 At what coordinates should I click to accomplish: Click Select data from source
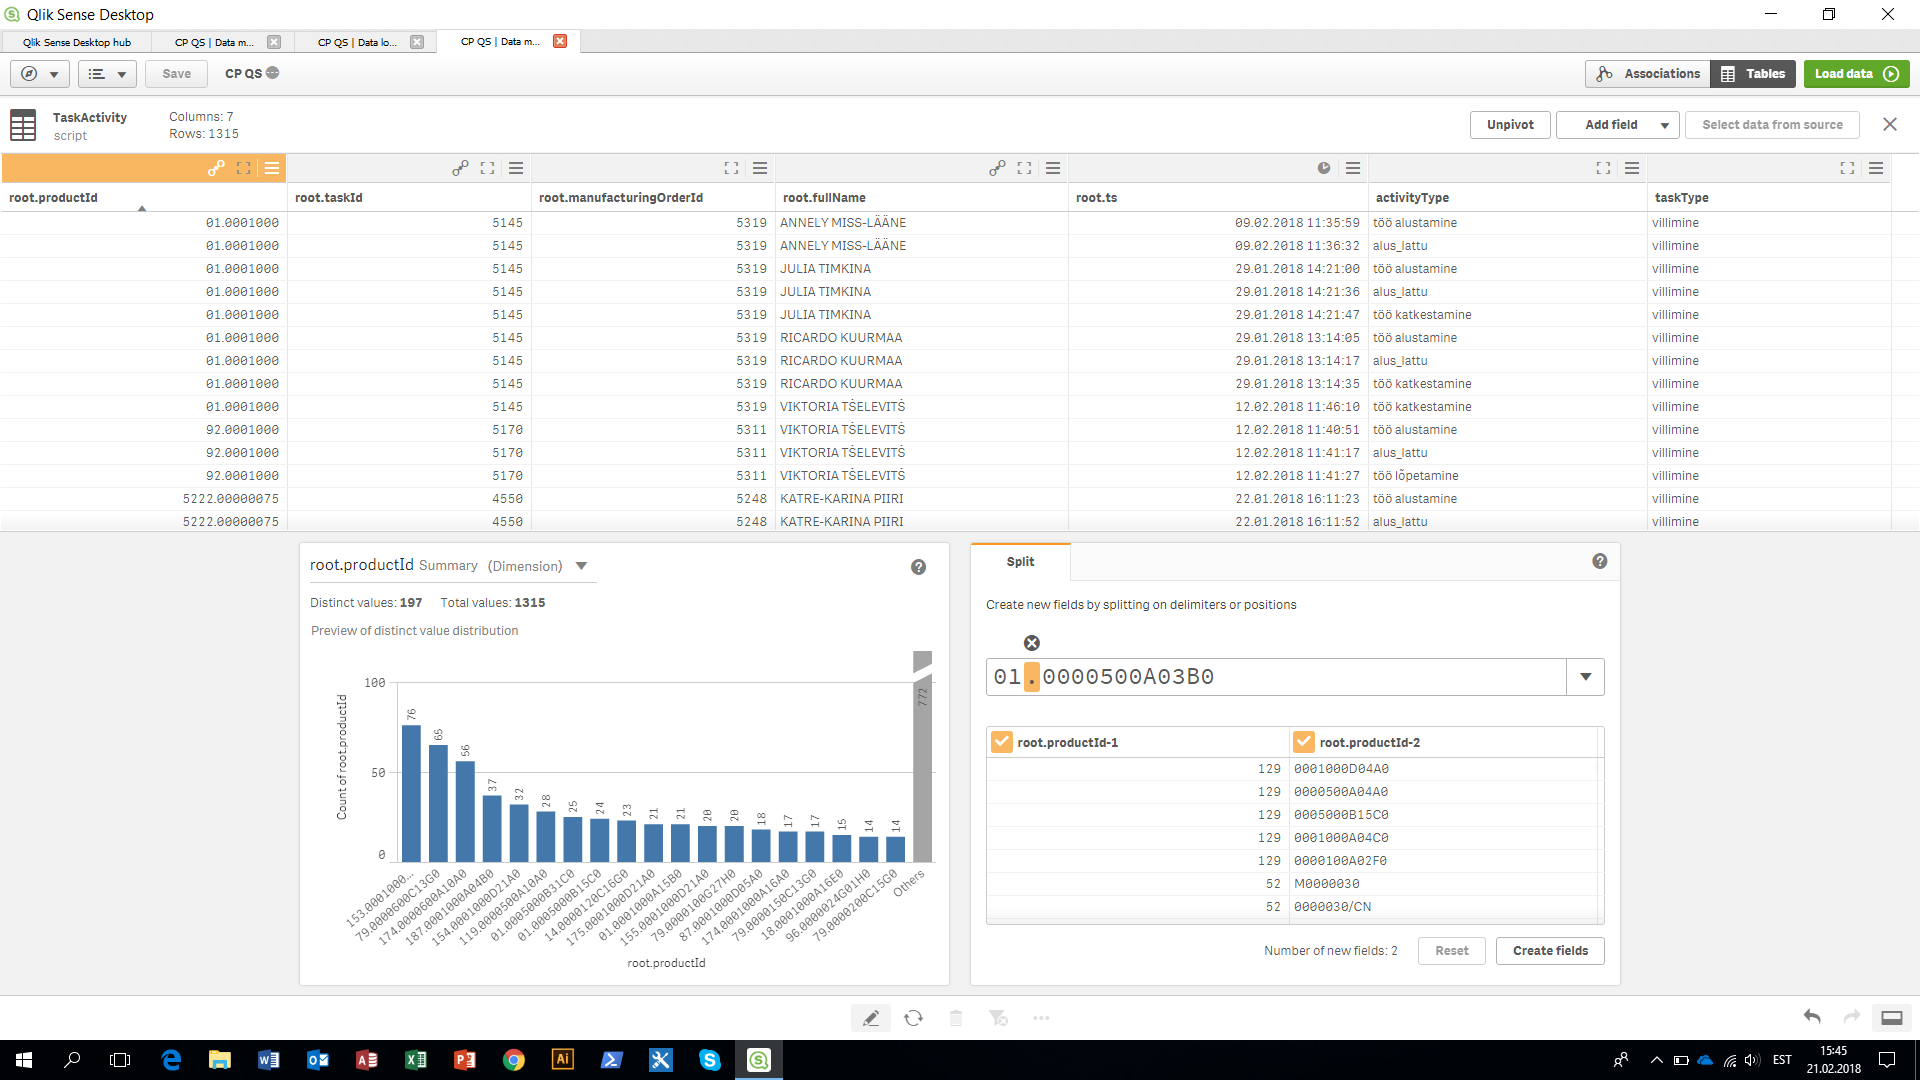(1772, 125)
